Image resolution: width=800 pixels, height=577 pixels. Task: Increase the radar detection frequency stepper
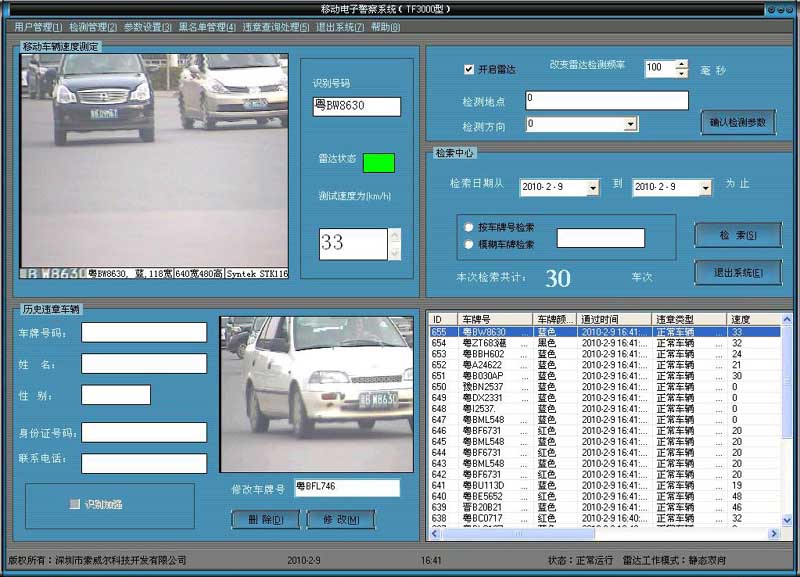coord(682,64)
